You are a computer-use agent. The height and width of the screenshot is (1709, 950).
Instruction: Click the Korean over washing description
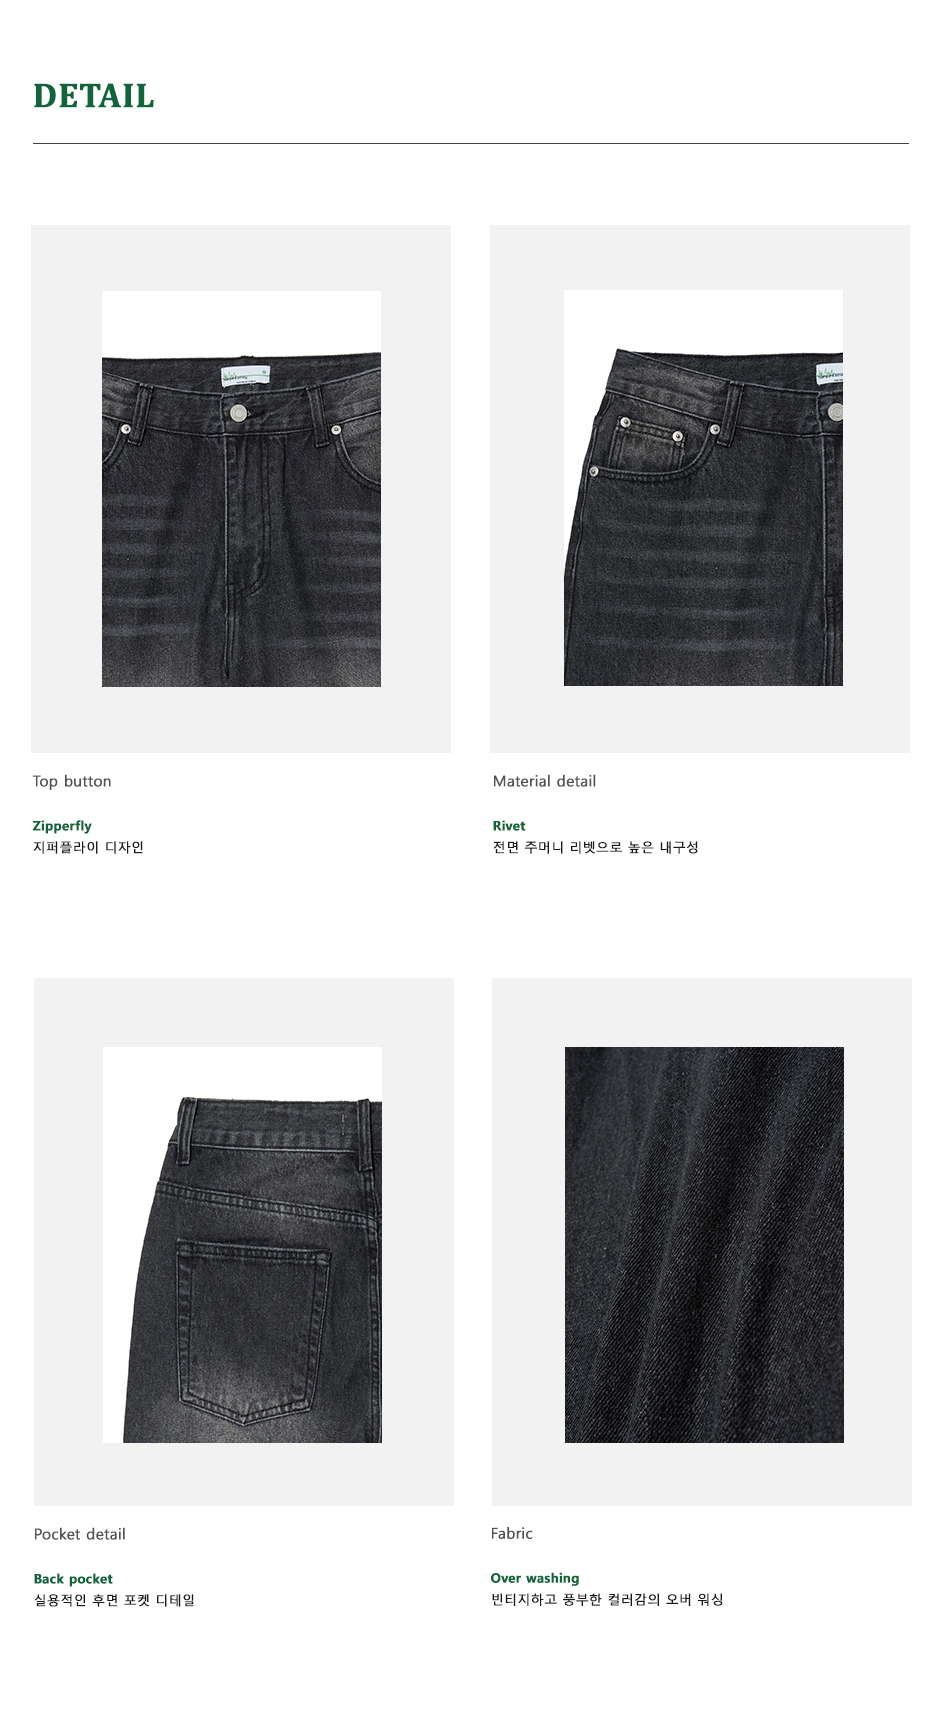pyautogui.click(x=607, y=1599)
